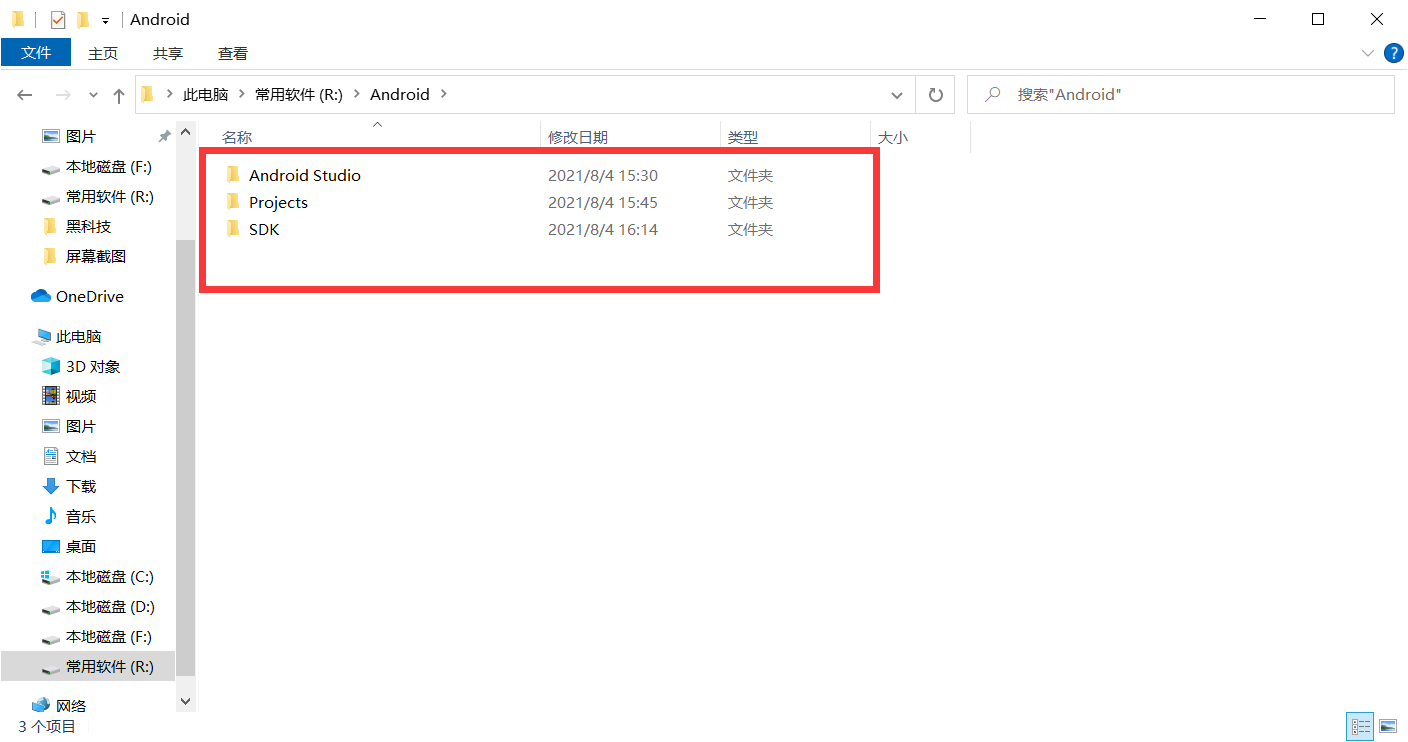The width and height of the screenshot is (1408, 742).
Task: Switch to the 主页 ribbon tab
Action: 103,53
